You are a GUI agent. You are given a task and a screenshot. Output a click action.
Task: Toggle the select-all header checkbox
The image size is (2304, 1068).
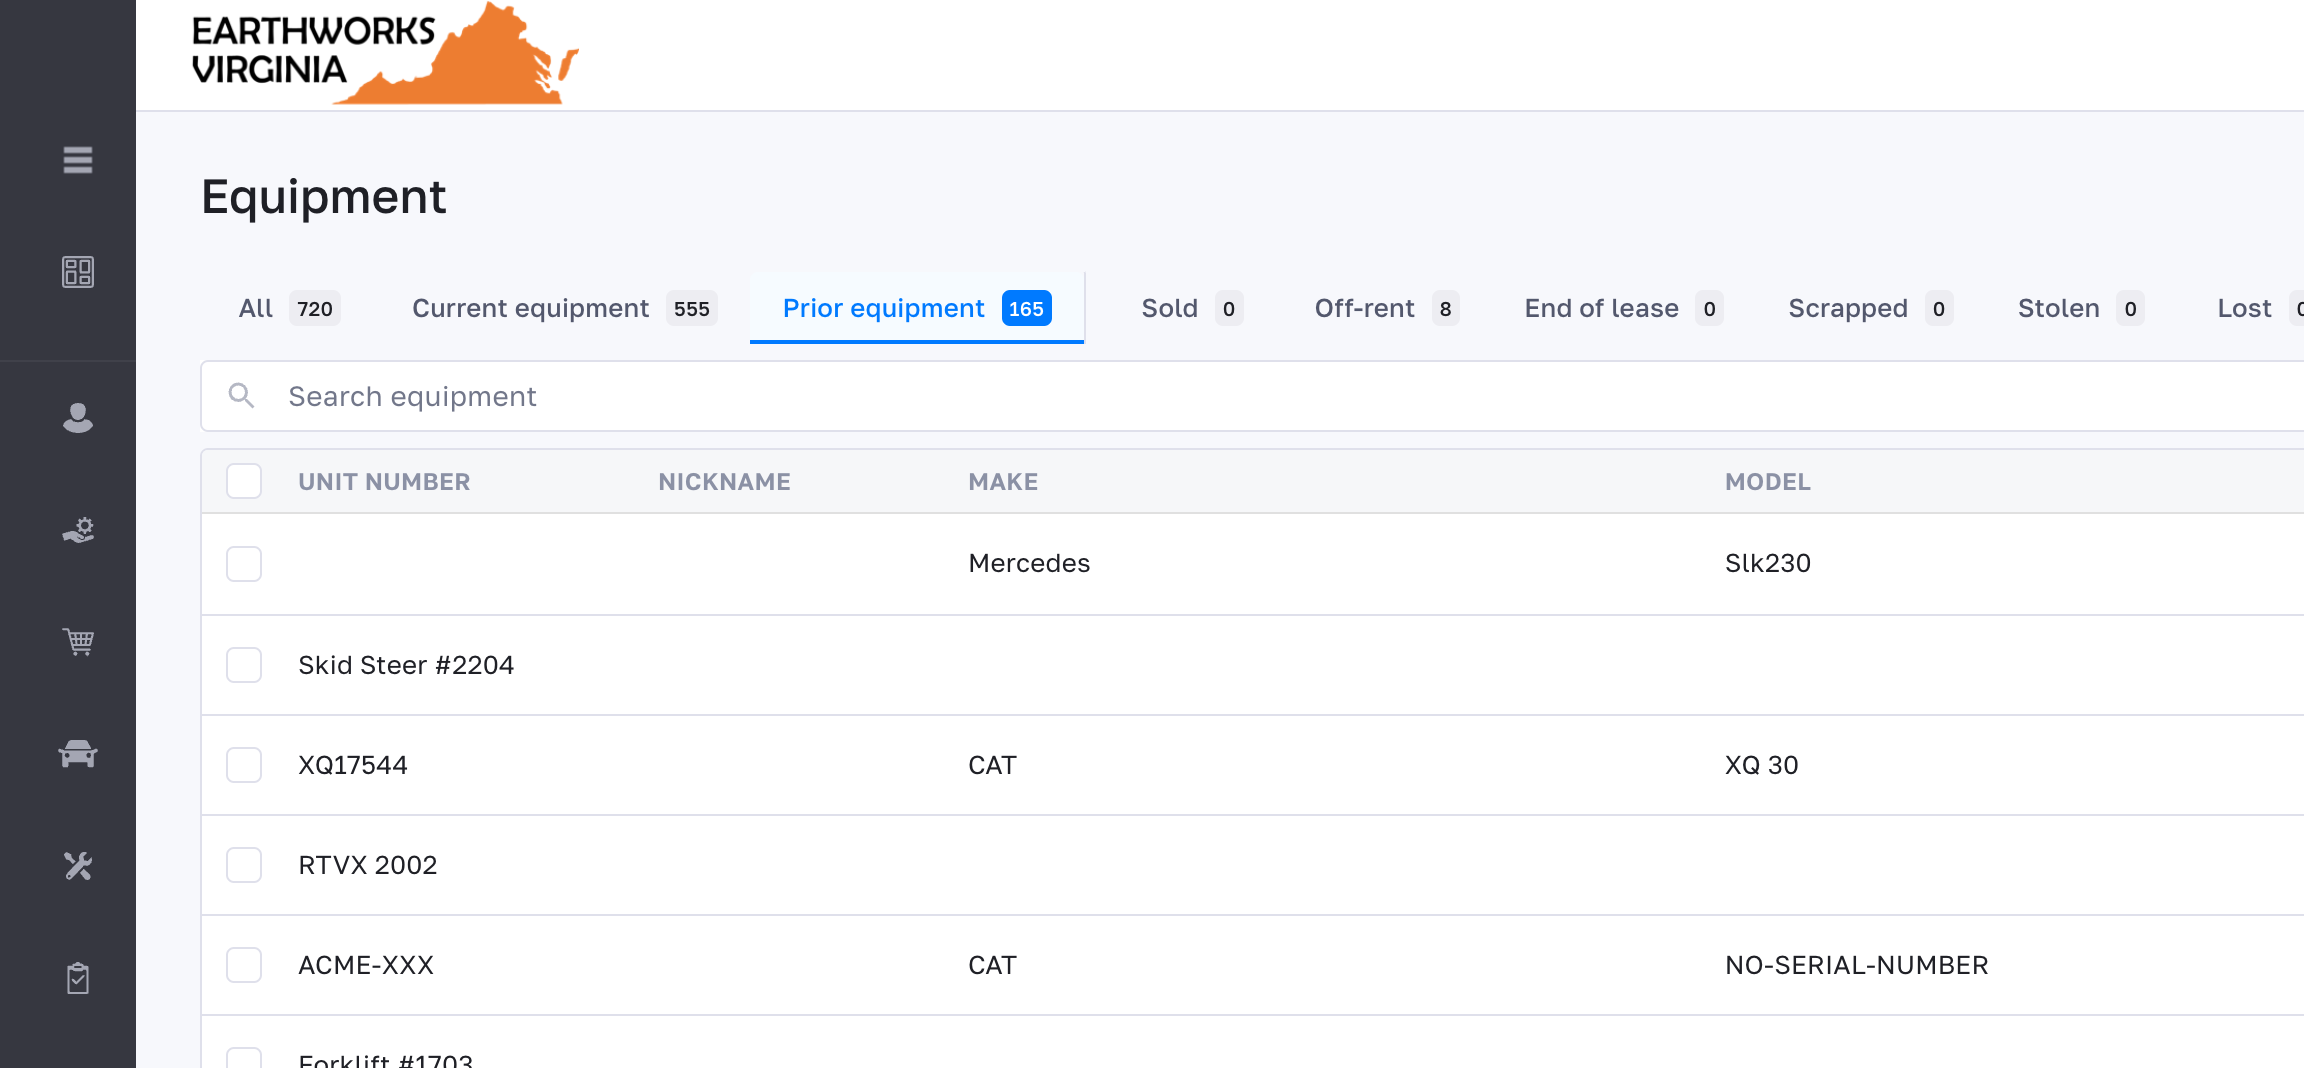point(244,481)
